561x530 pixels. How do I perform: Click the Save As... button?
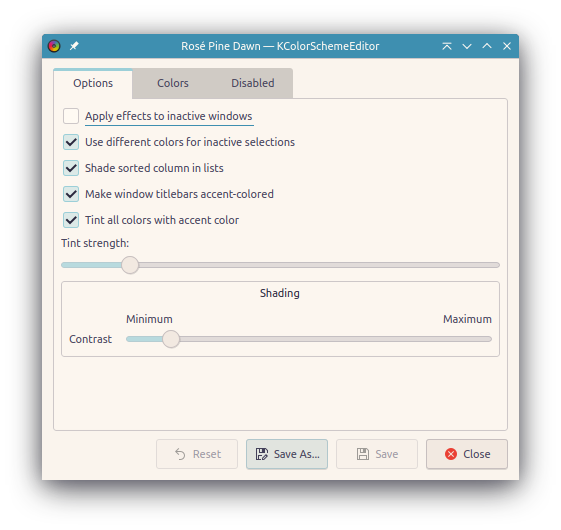pos(287,454)
